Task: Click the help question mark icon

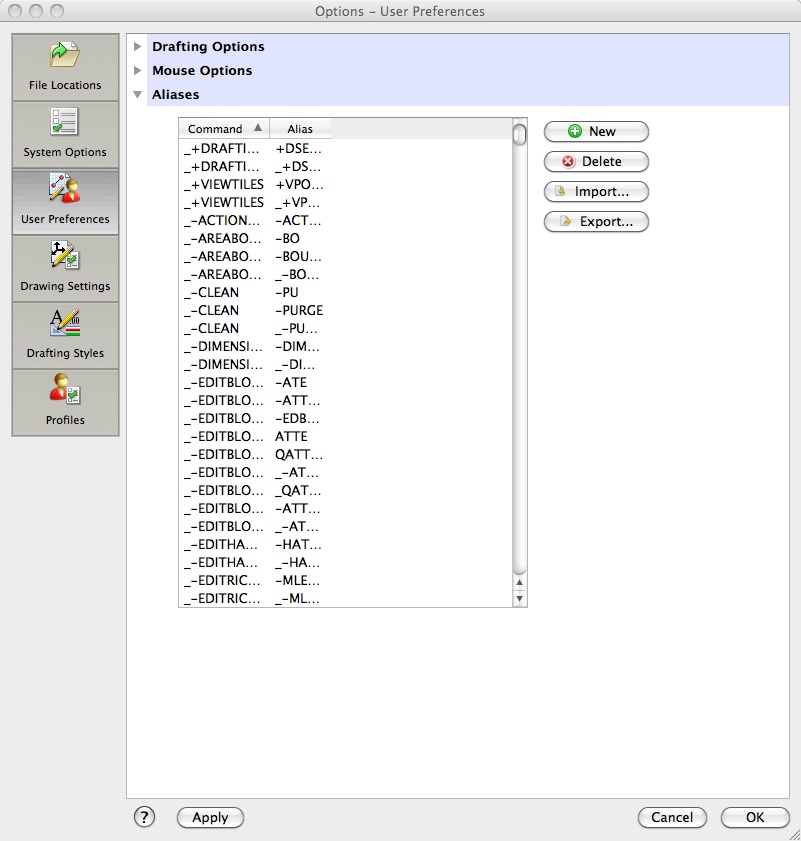Action: [144, 817]
